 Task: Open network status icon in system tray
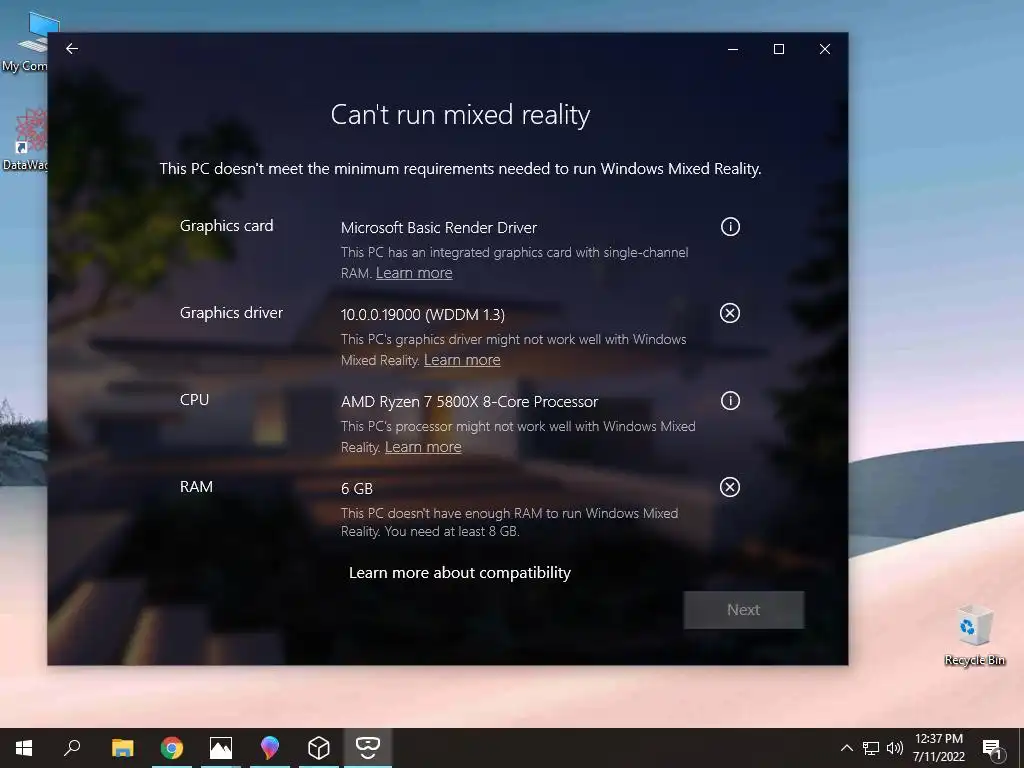871,748
